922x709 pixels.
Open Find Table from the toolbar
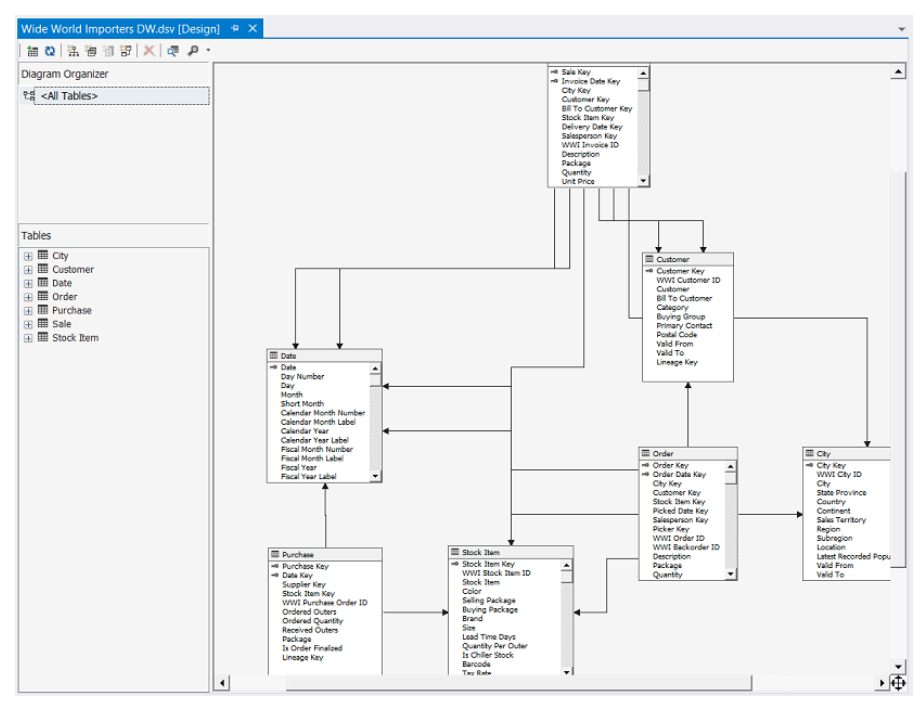click(173, 51)
